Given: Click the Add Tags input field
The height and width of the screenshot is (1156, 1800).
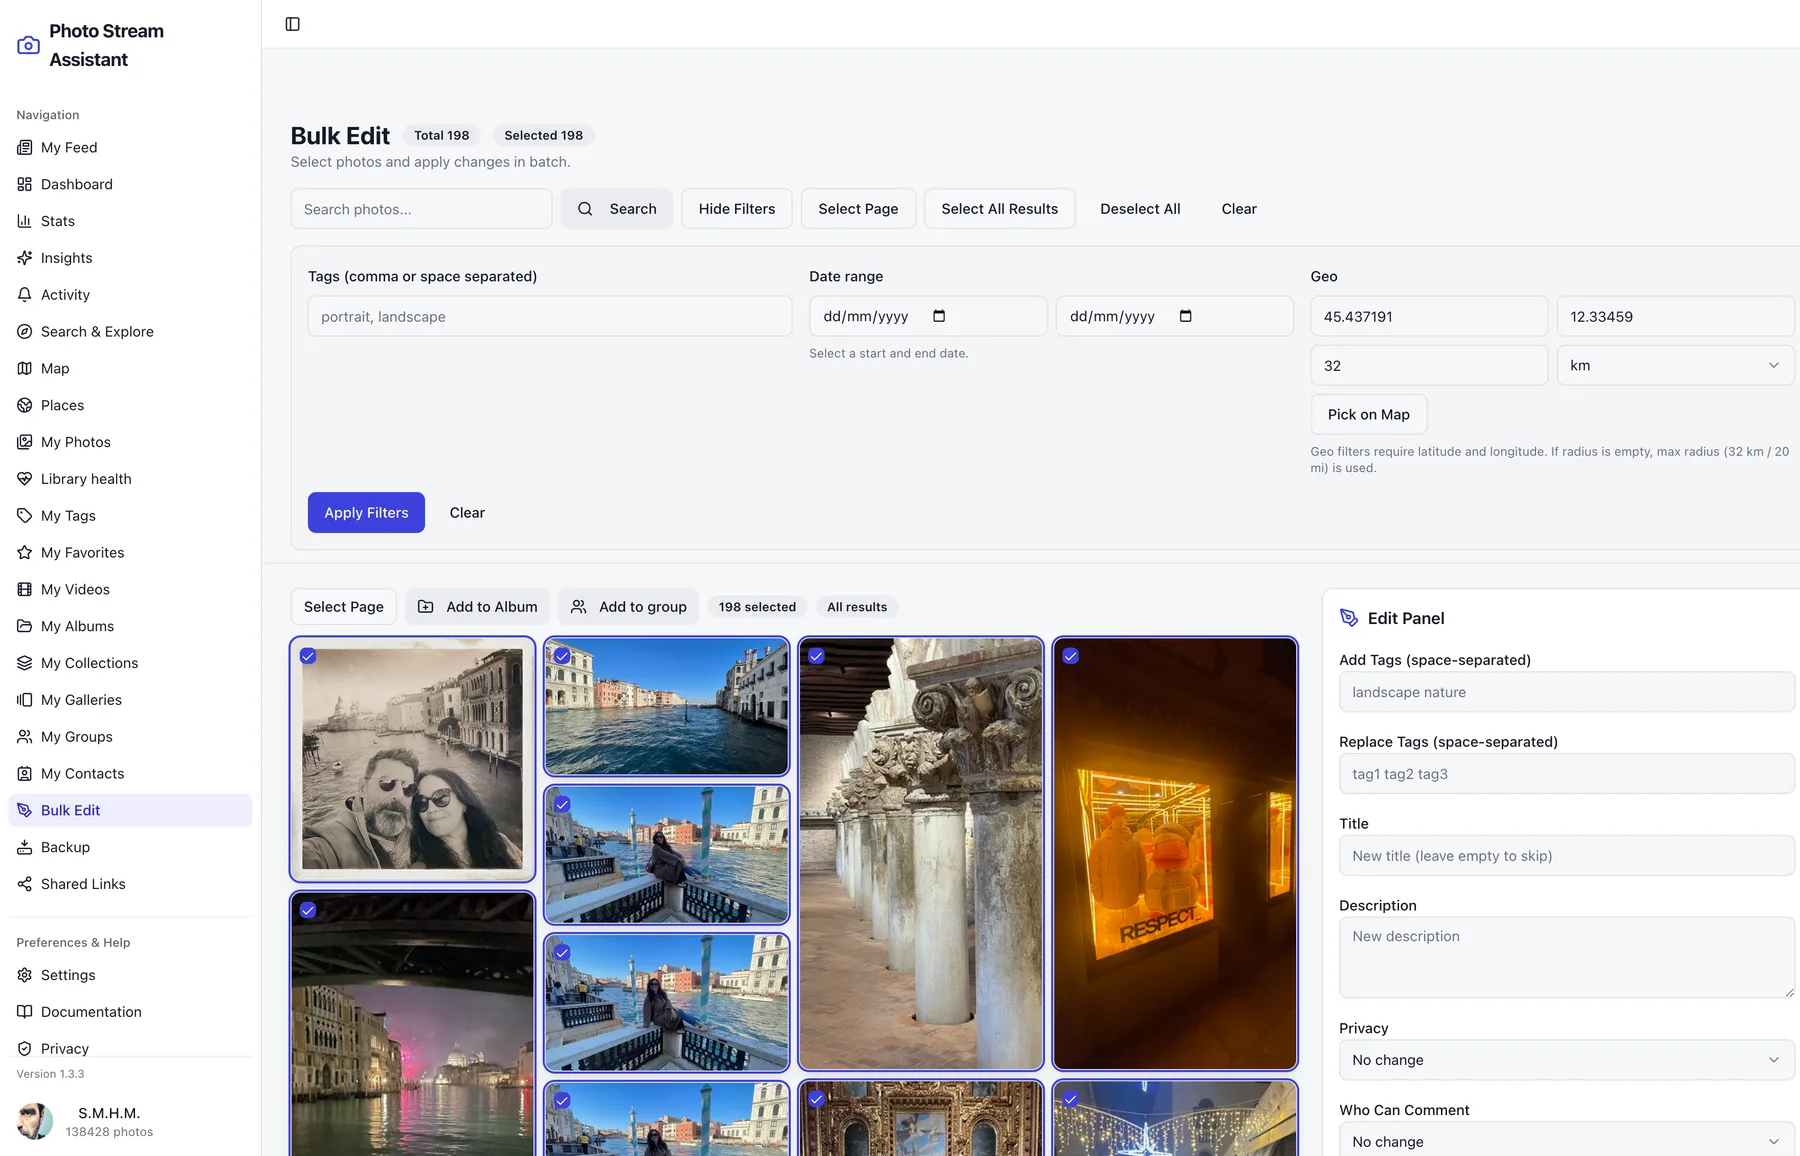Looking at the screenshot, I should click(1566, 692).
